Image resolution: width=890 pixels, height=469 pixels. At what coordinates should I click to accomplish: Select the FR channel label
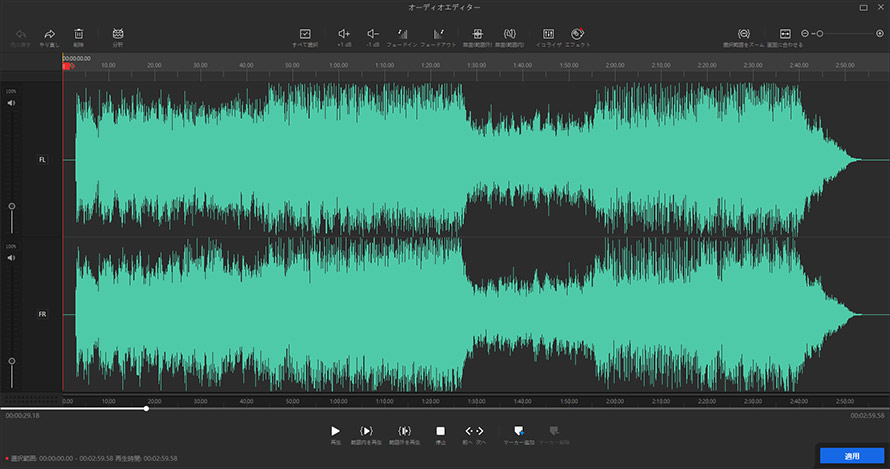[x=42, y=314]
